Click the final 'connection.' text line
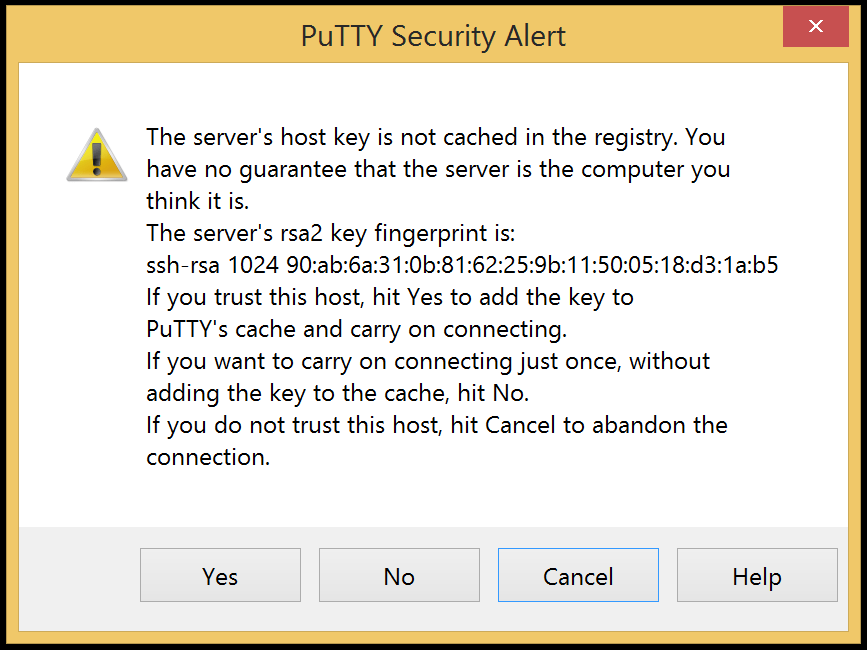Screen dimensions: 867x650 coord(208,458)
